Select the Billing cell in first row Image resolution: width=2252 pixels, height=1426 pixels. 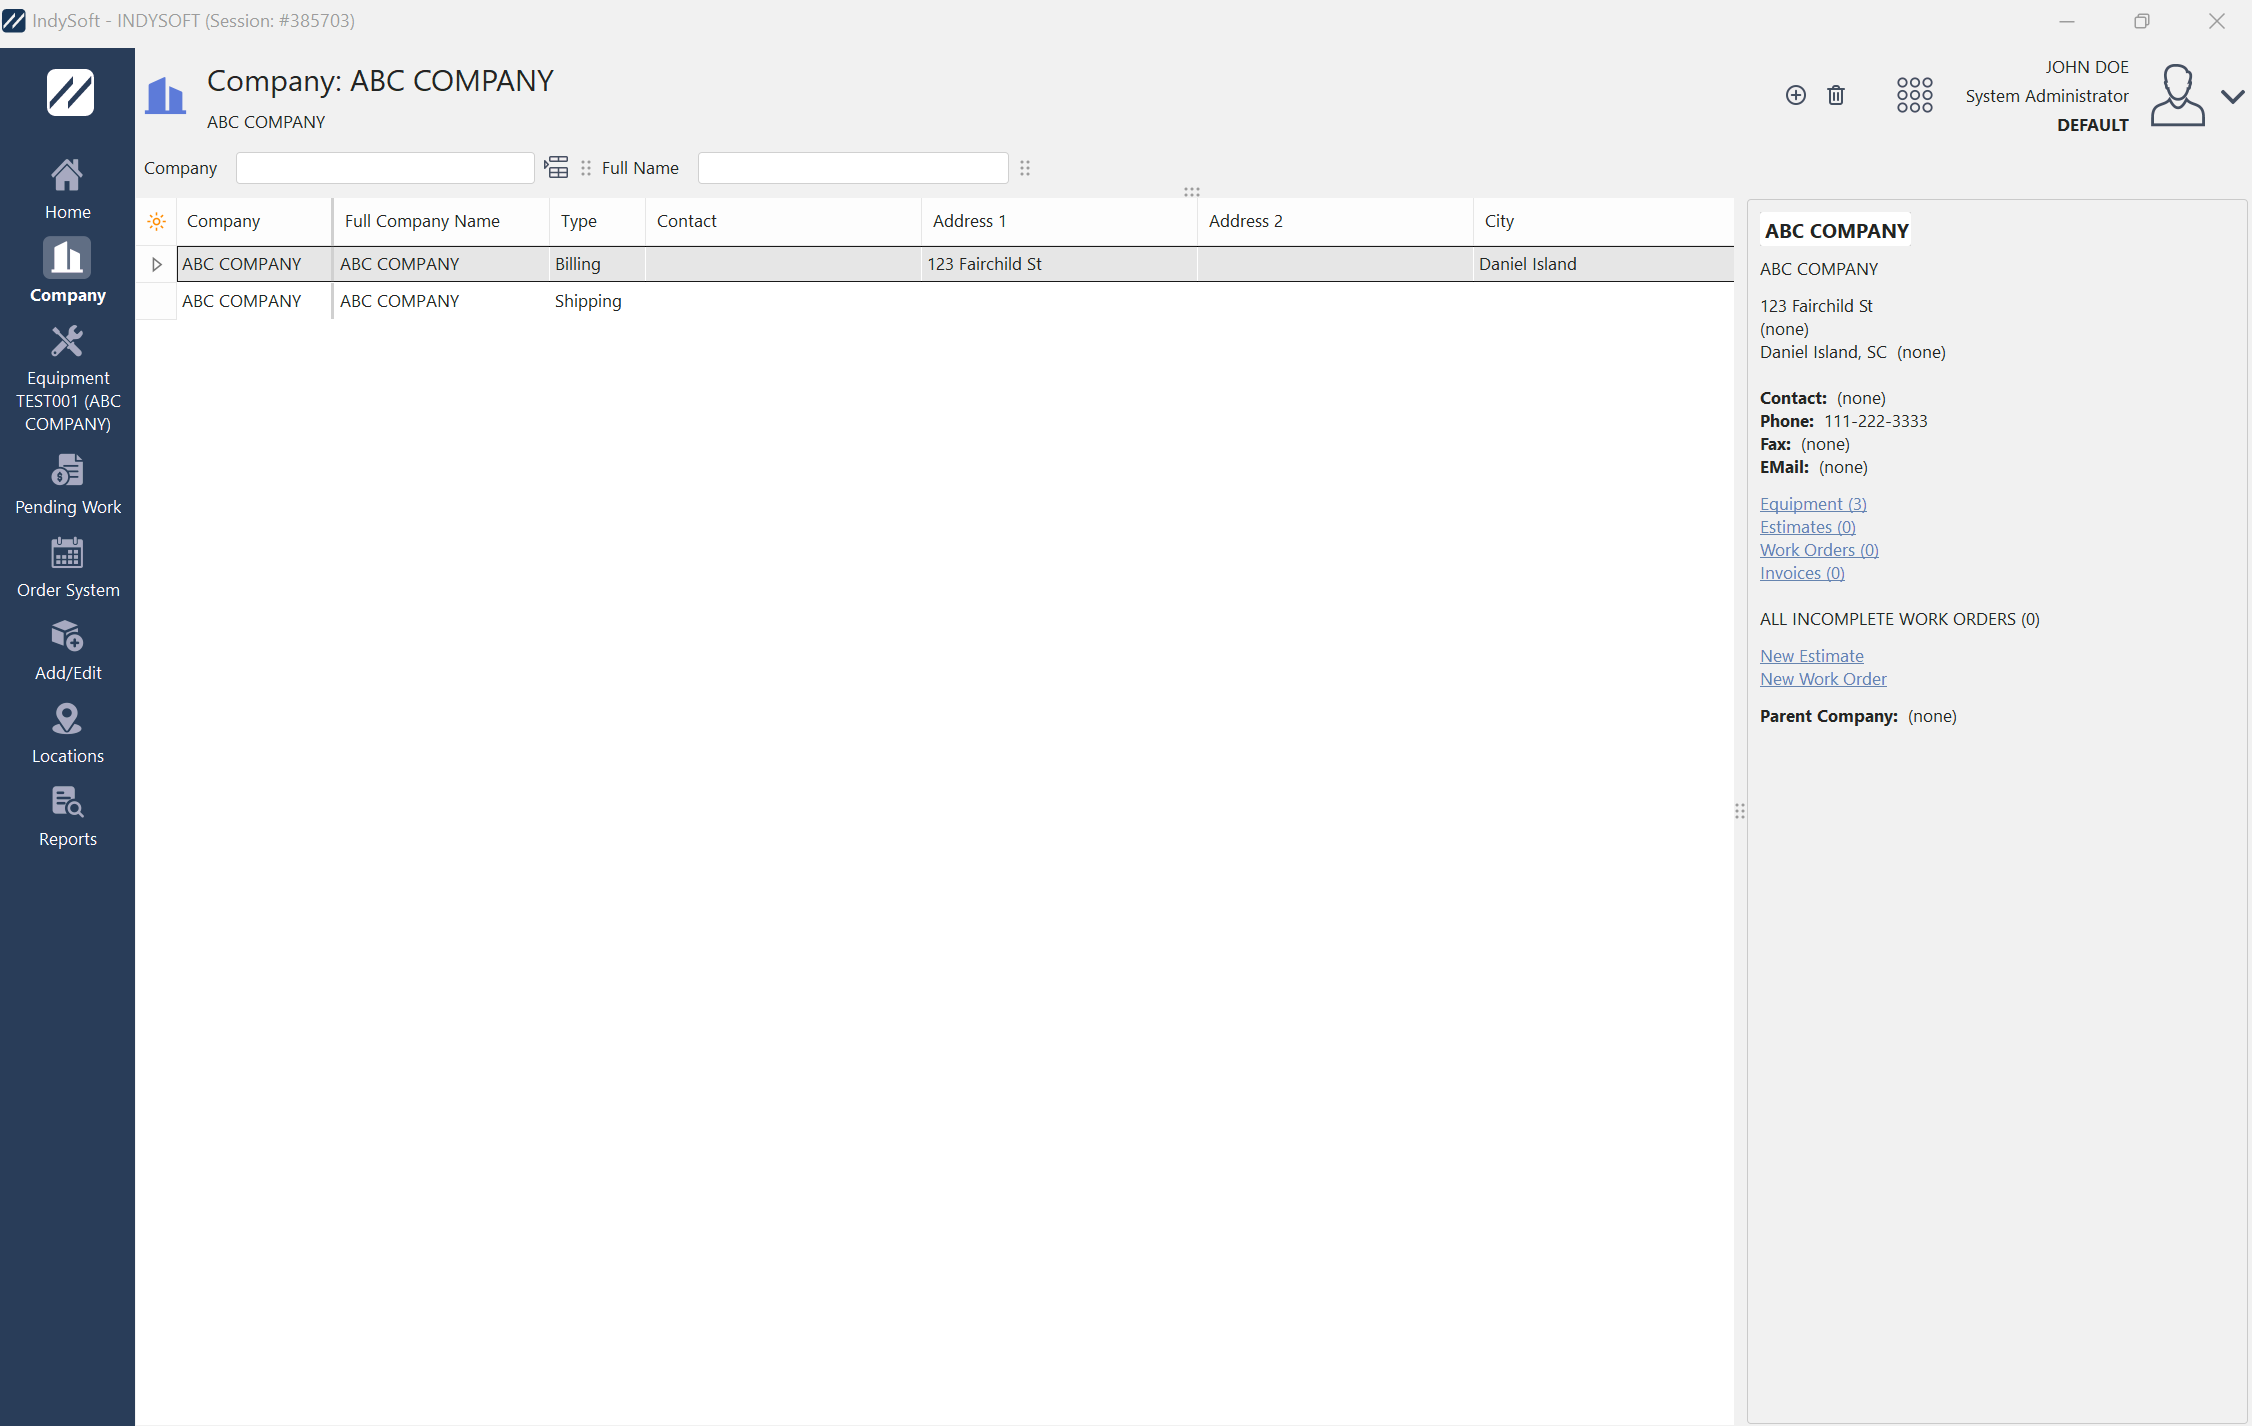tap(598, 264)
